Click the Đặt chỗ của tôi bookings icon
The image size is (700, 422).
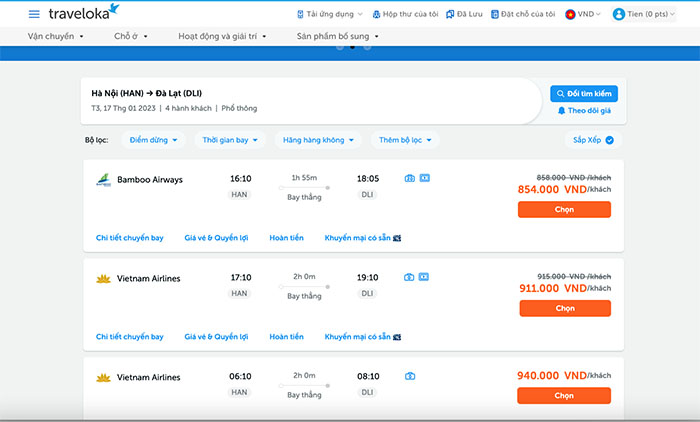coord(495,14)
